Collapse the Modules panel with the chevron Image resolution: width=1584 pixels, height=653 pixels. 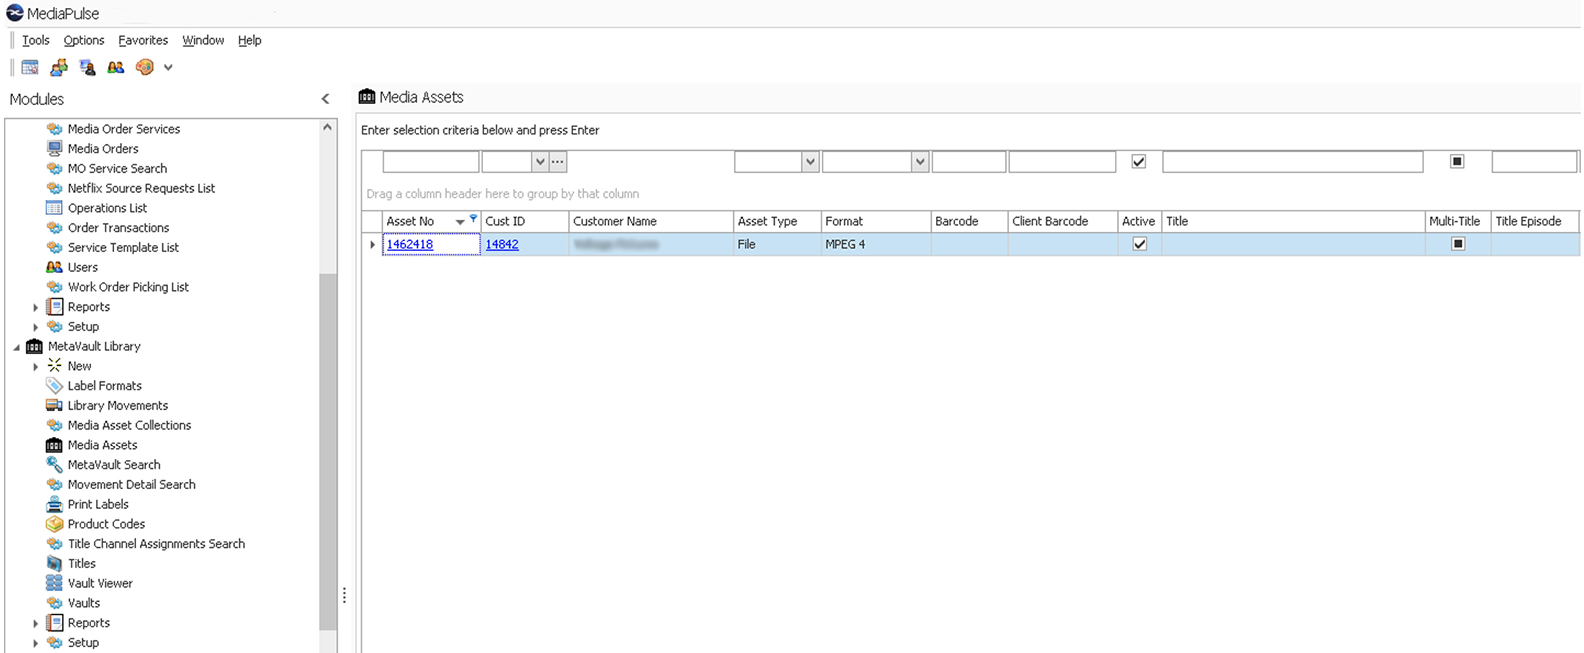pos(325,99)
